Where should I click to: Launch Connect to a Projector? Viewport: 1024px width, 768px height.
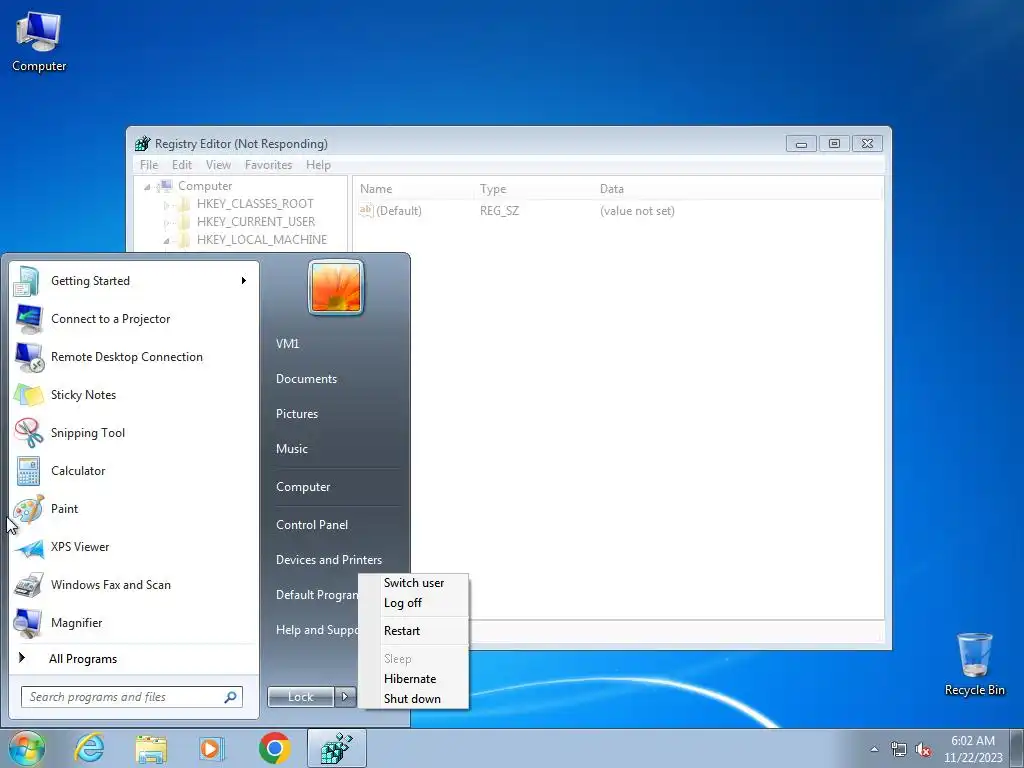tap(135, 319)
